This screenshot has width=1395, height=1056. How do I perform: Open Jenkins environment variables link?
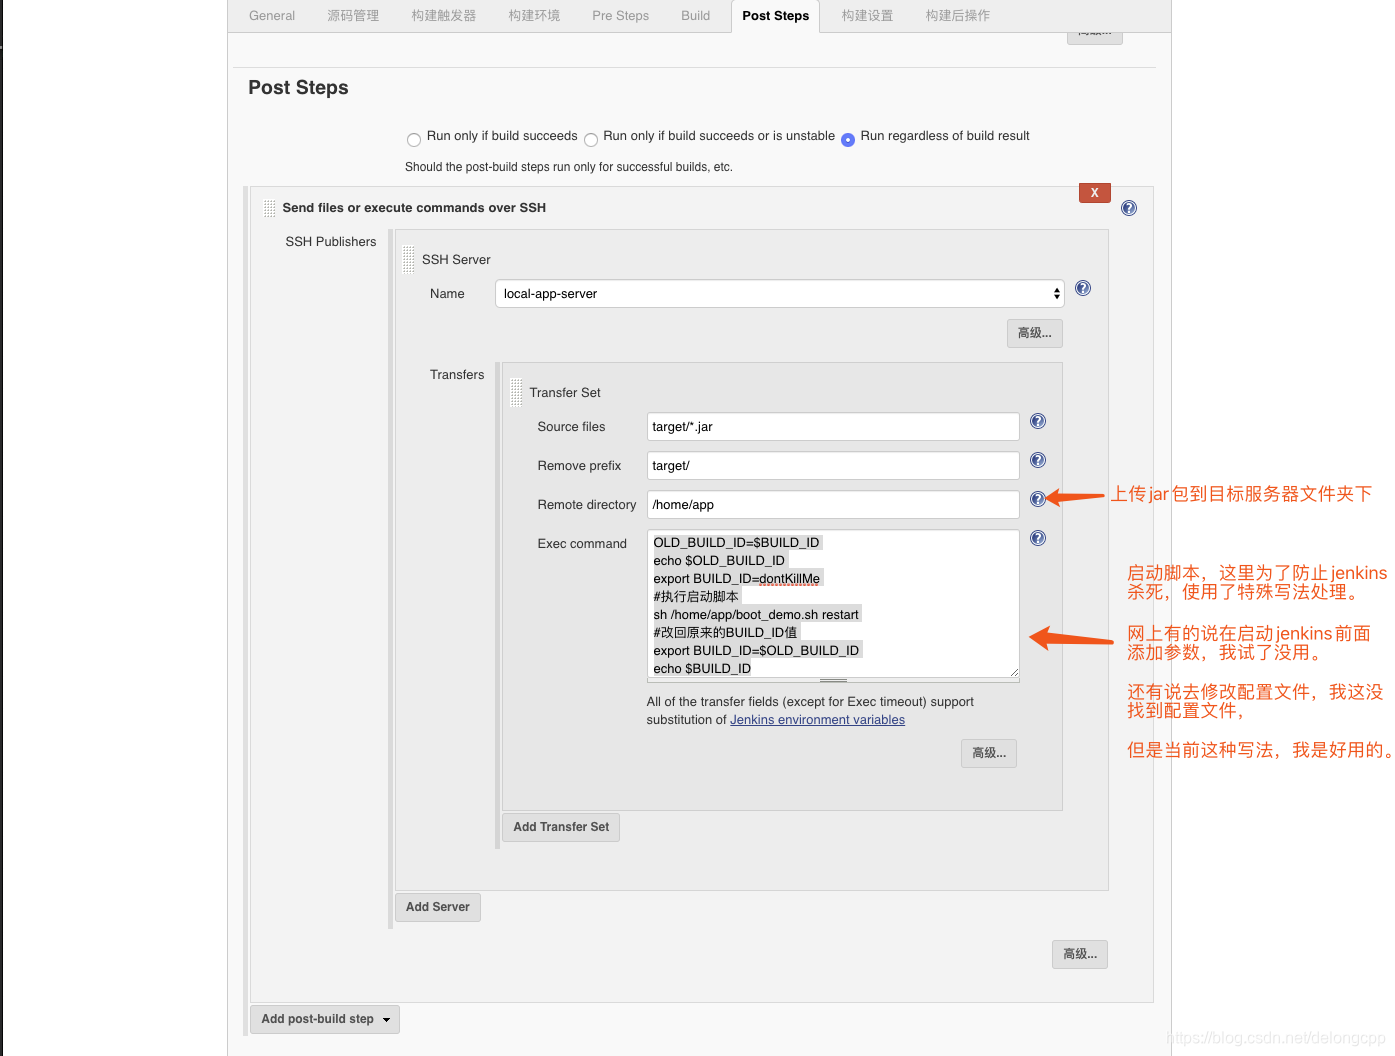[817, 720]
